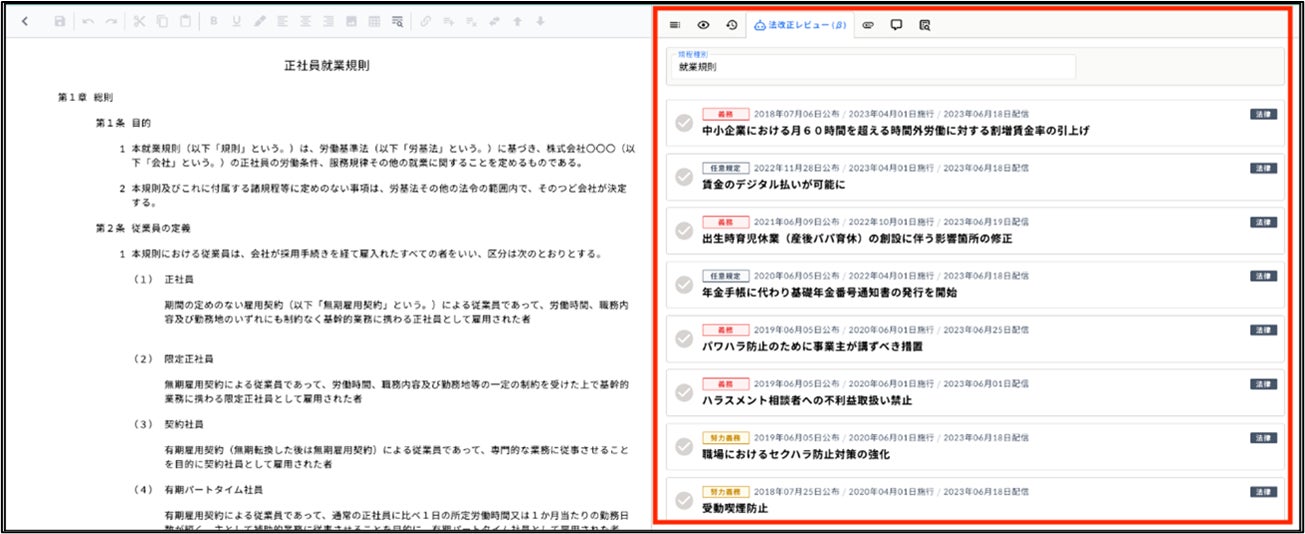Screen dimensions: 1305x534
Task: Open 職場におけるセクハラ防止対策の強化 title
Action: 796,455
